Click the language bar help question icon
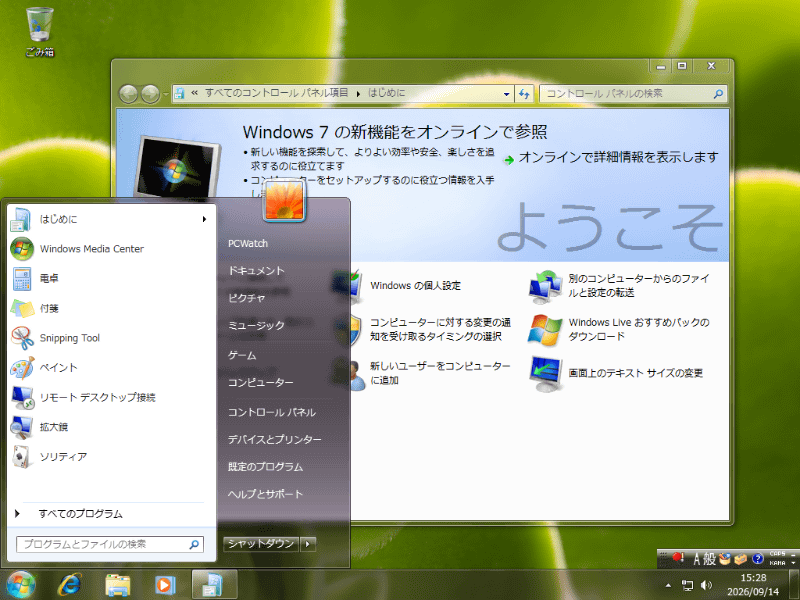 pos(757,559)
